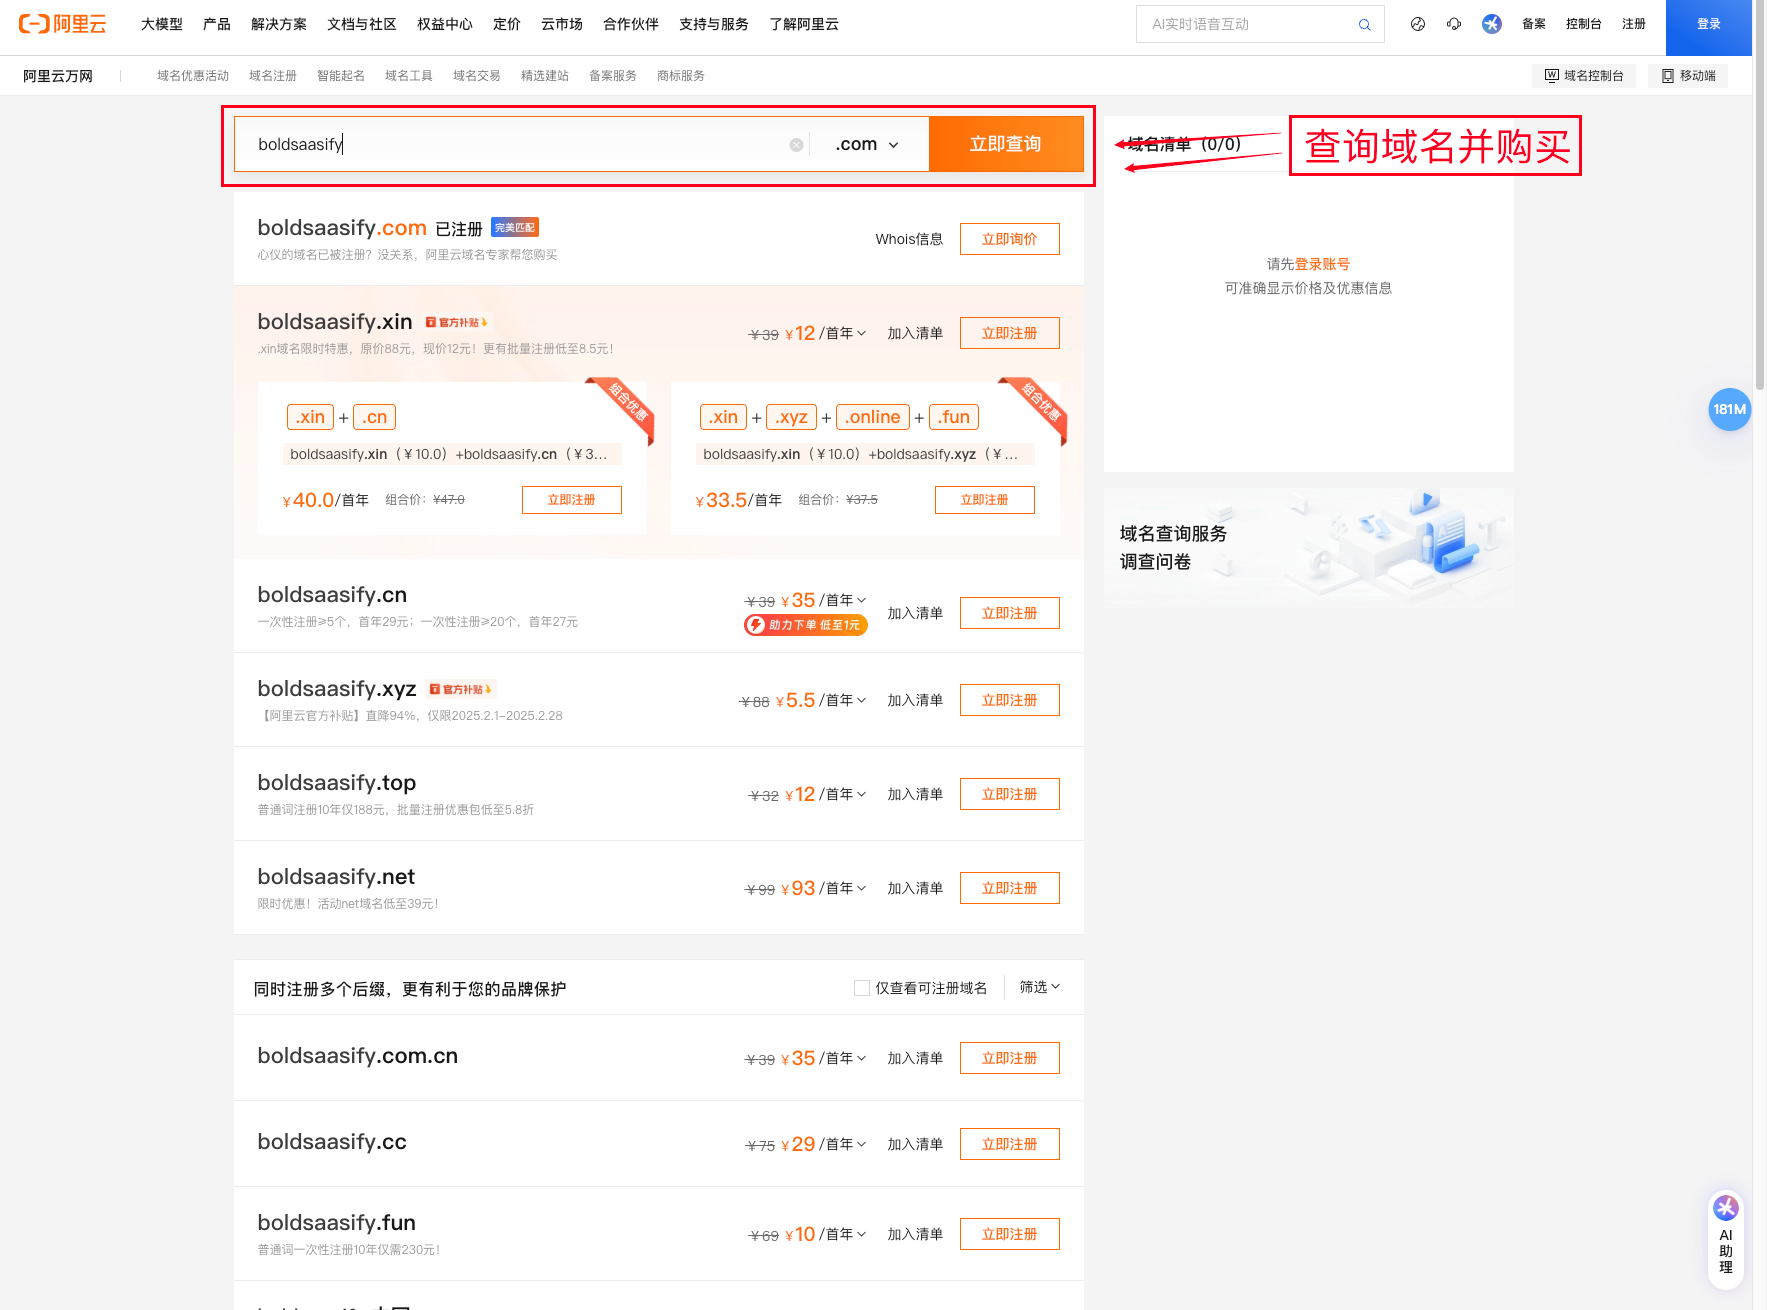
Task: Open Whois信息 for boldsaasify.com
Action: tap(909, 239)
